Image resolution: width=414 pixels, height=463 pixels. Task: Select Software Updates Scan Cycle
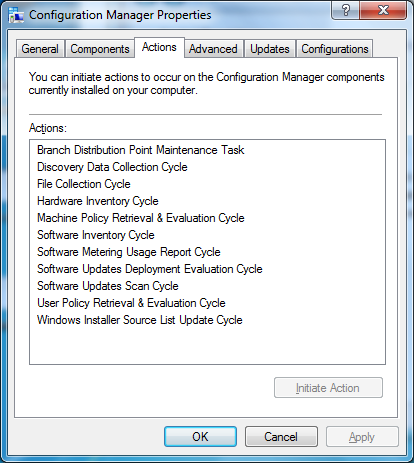tap(108, 286)
